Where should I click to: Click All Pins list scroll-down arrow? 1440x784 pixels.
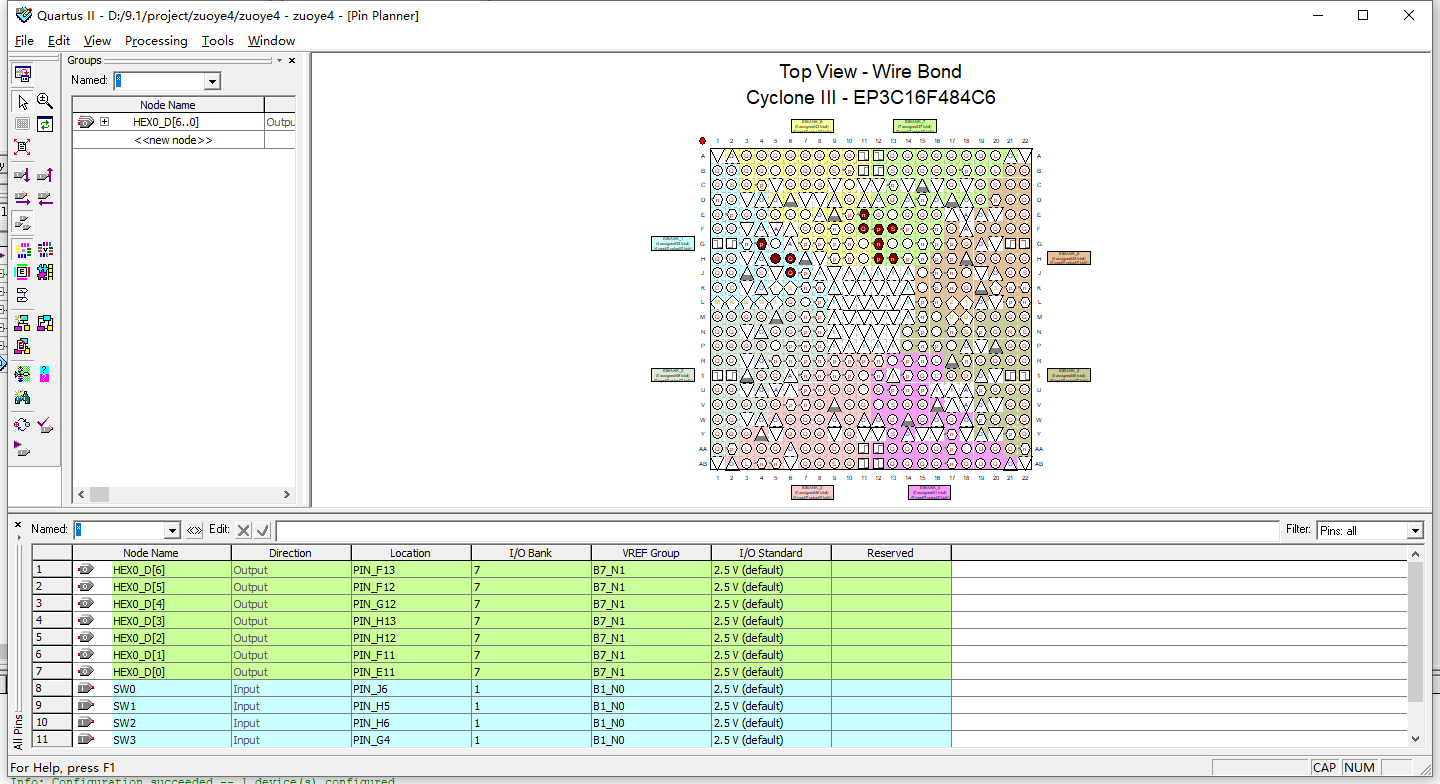click(x=1415, y=739)
